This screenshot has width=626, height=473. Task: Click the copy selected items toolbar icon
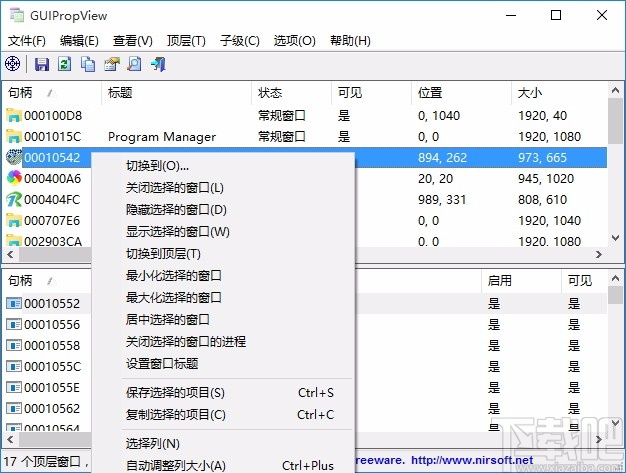(x=88, y=64)
